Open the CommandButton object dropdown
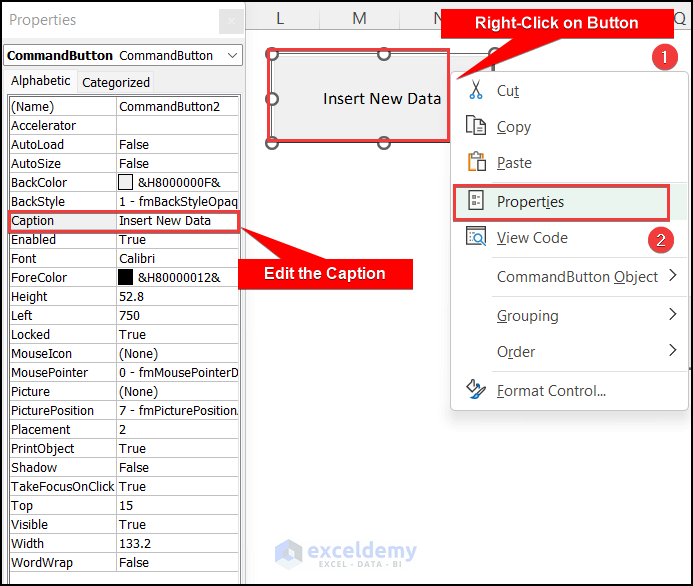 tap(232, 56)
